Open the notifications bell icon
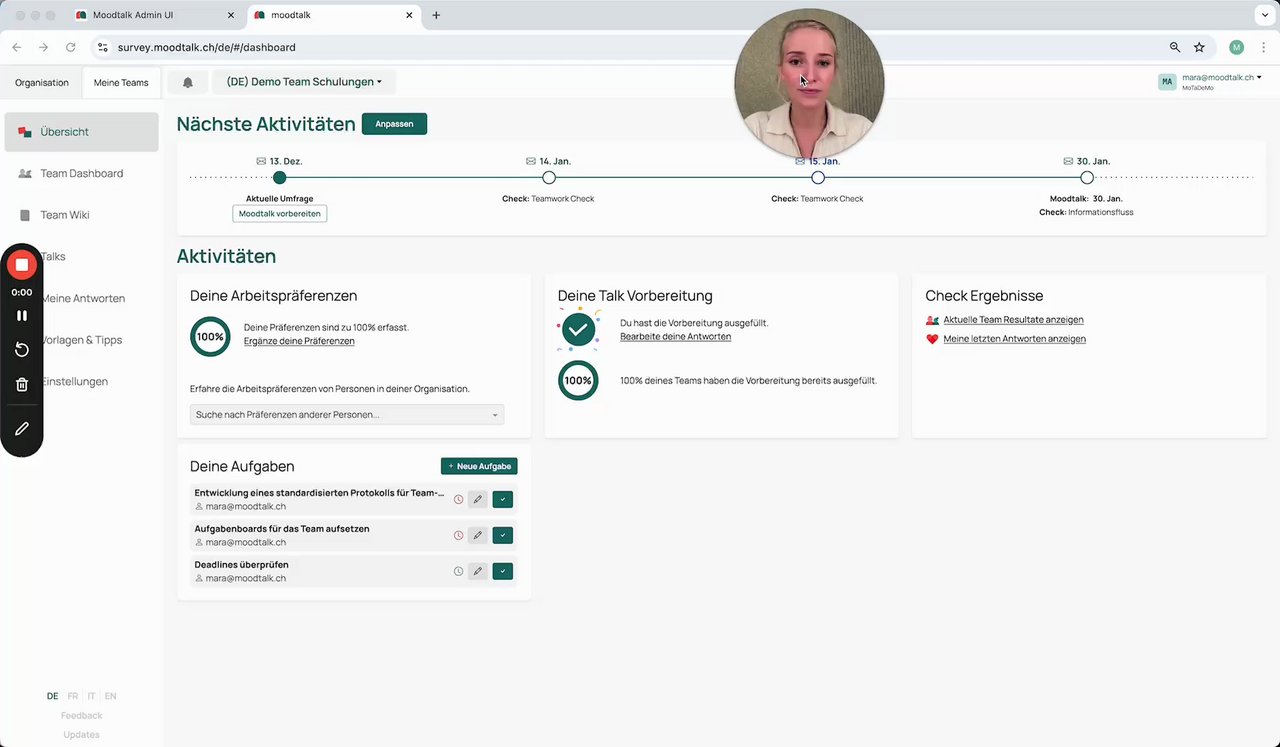The height and width of the screenshot is (747, 1280). click(187, 82)
